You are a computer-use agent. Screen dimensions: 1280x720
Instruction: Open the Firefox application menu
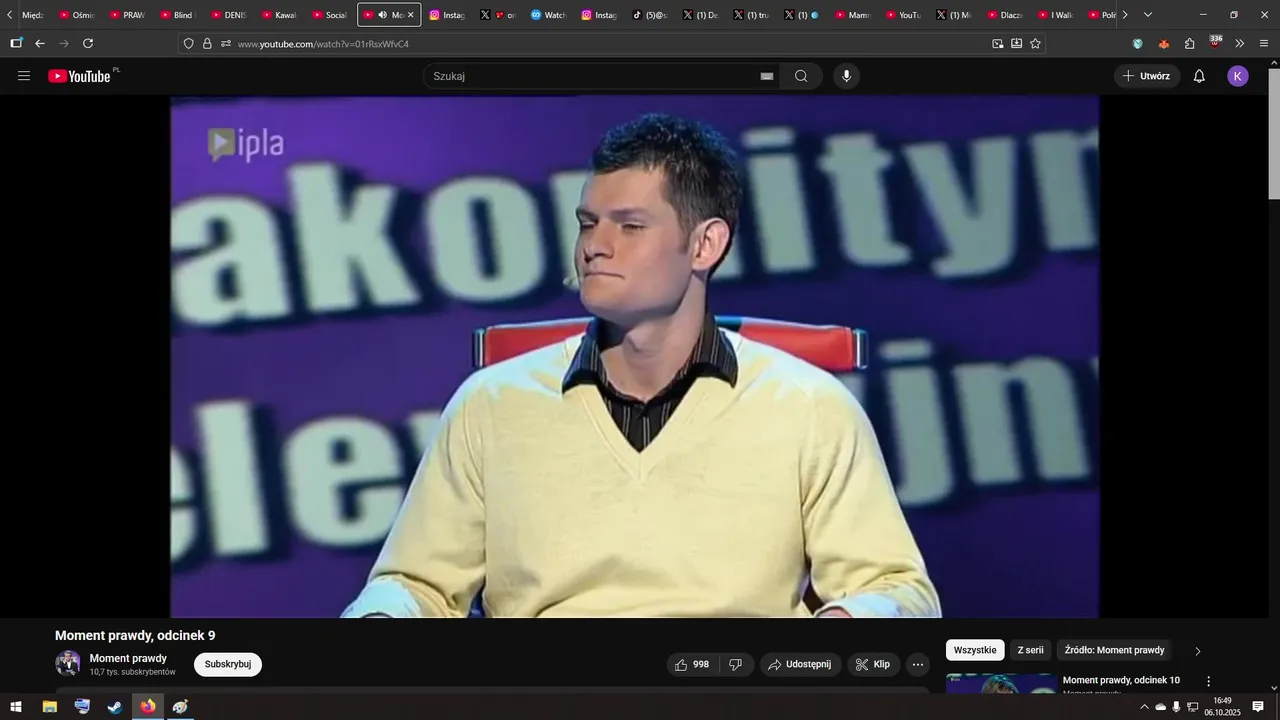point(1264,44)
